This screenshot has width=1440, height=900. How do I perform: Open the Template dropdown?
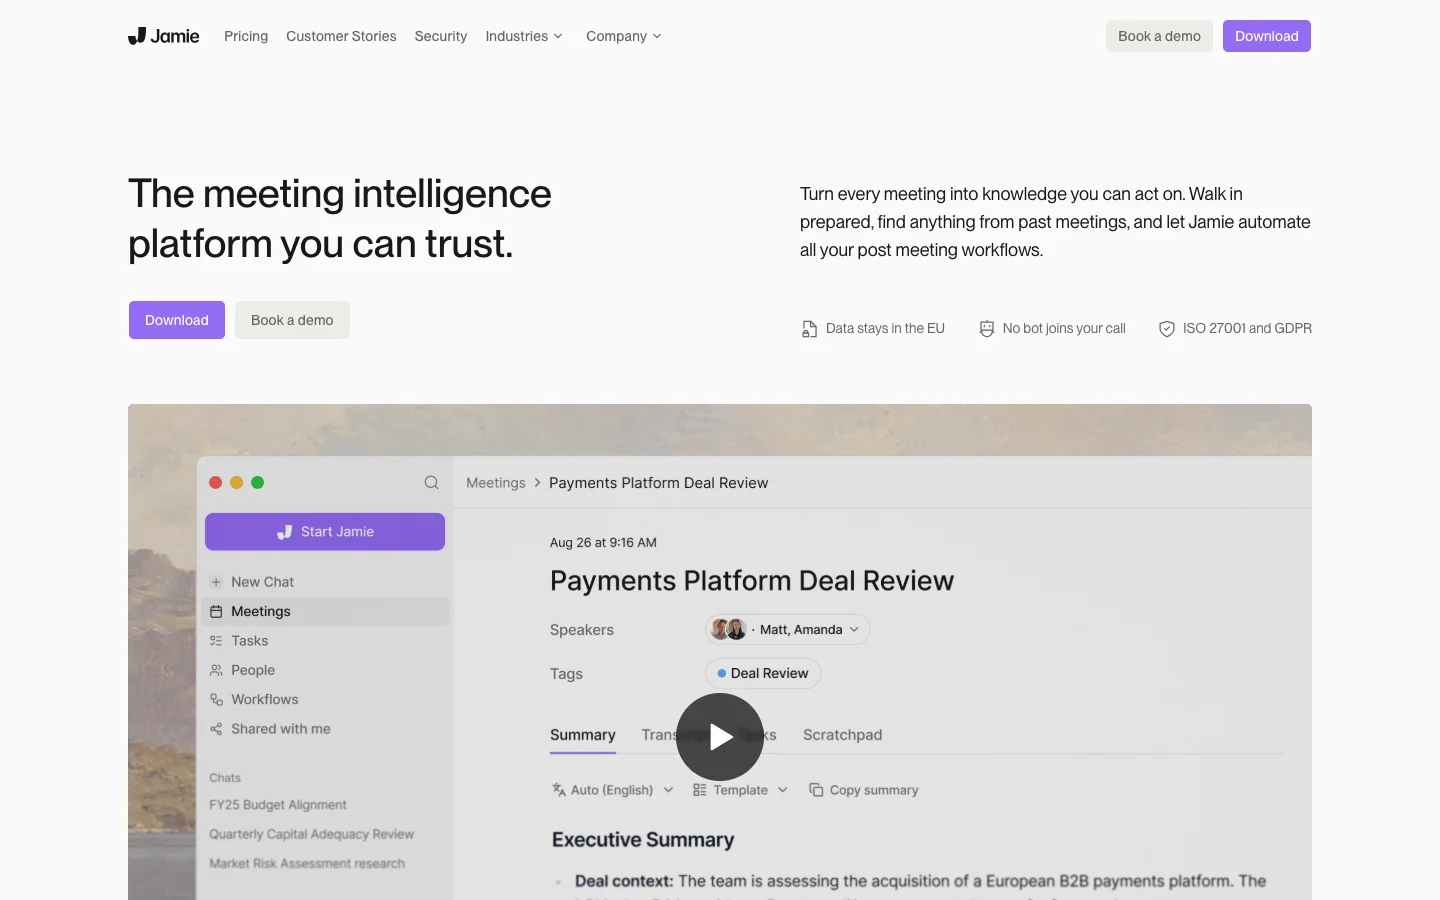741,790
